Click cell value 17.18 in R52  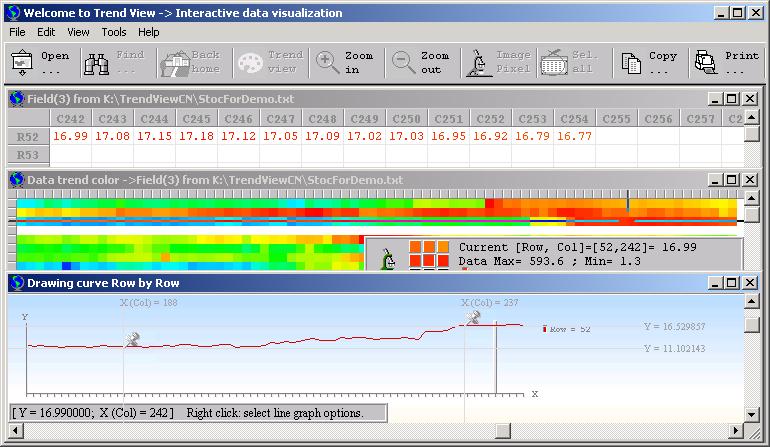click(x=196, y=136)
